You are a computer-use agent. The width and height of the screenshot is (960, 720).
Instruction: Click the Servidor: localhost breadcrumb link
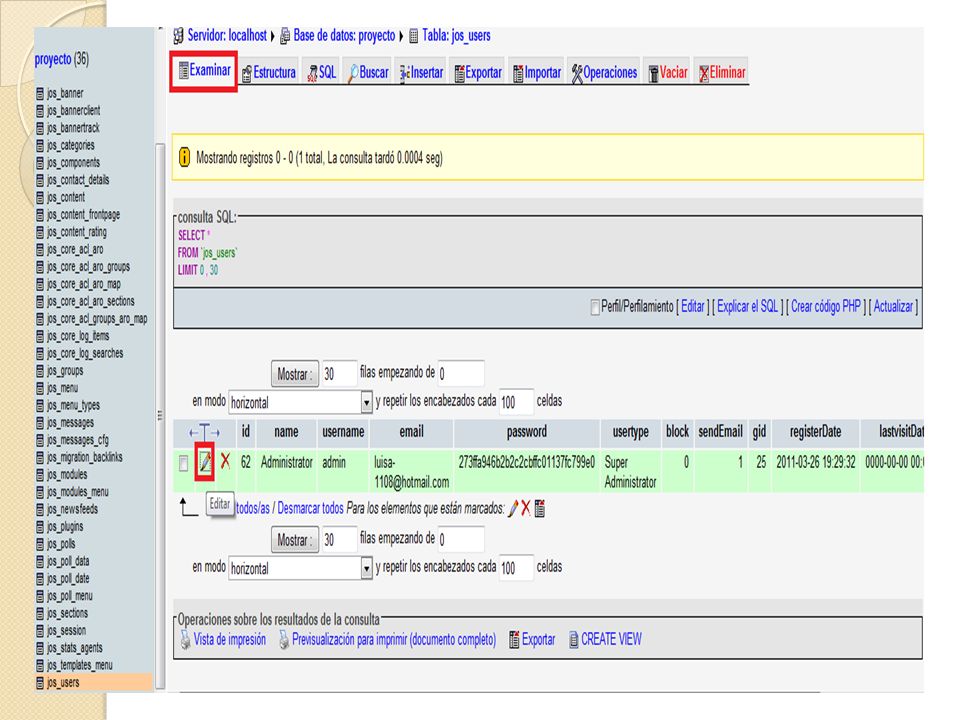point(227,36)
